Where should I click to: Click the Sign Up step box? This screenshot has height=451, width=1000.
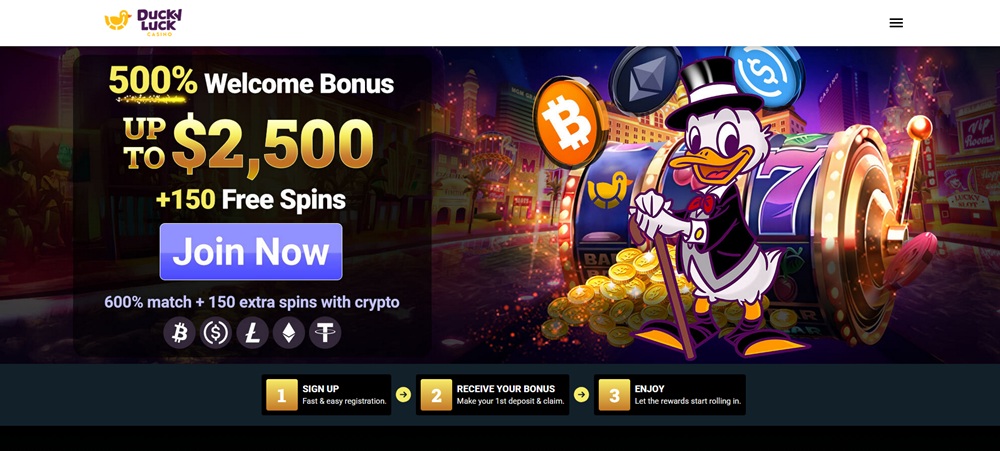tap(327, 395)
